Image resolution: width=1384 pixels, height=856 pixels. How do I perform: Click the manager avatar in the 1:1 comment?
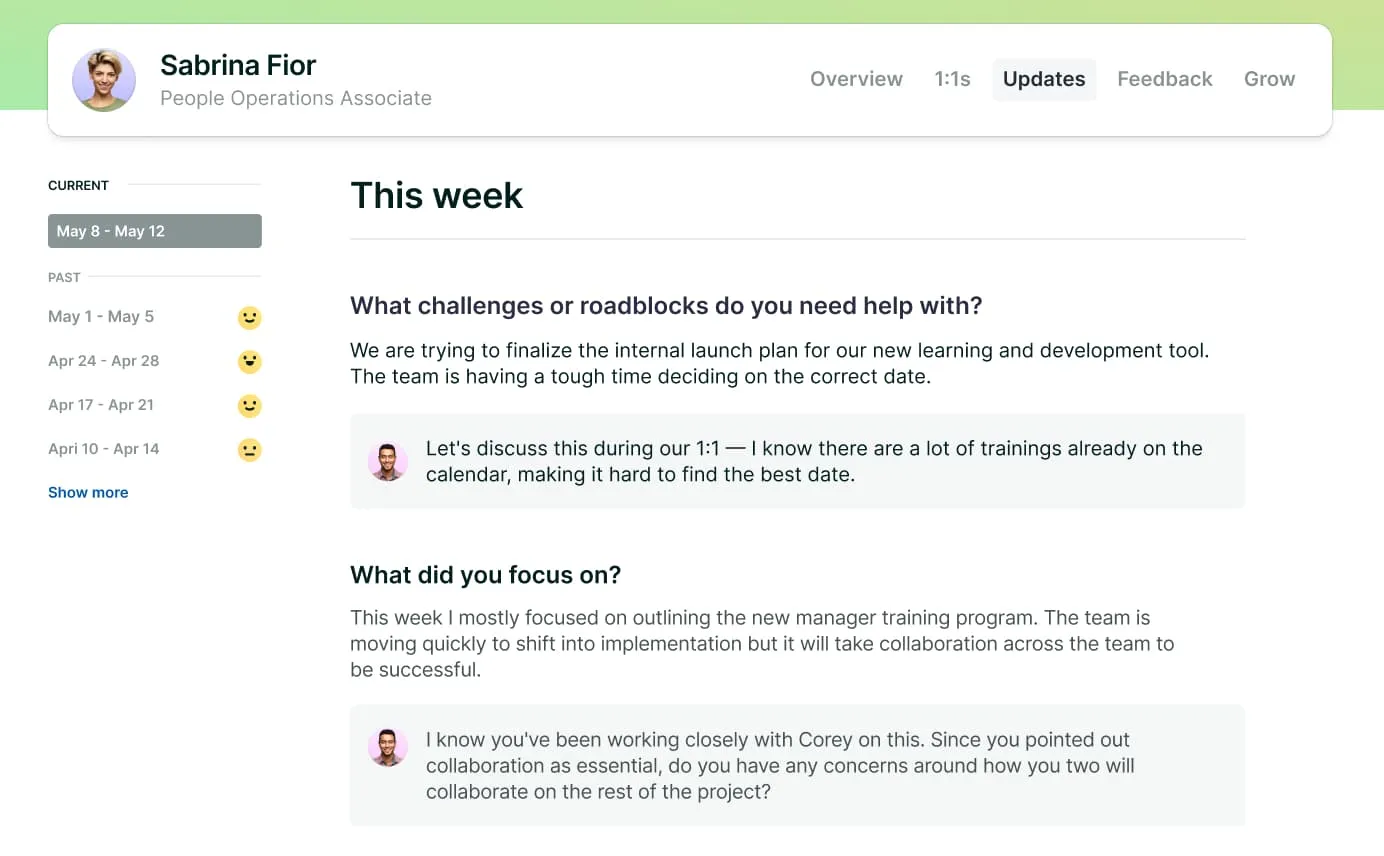(x=387, y=461)
